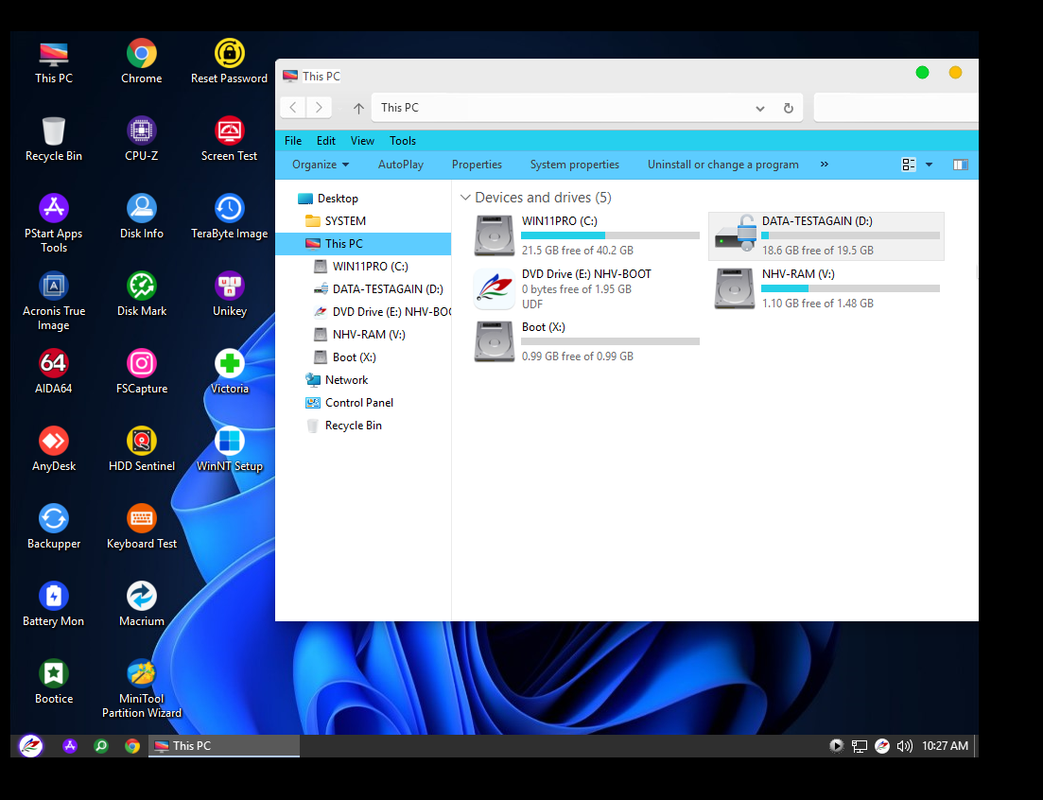Launch WinNT Setup shortcut
The image size is (1043, 800).
(x=229, y=450)
